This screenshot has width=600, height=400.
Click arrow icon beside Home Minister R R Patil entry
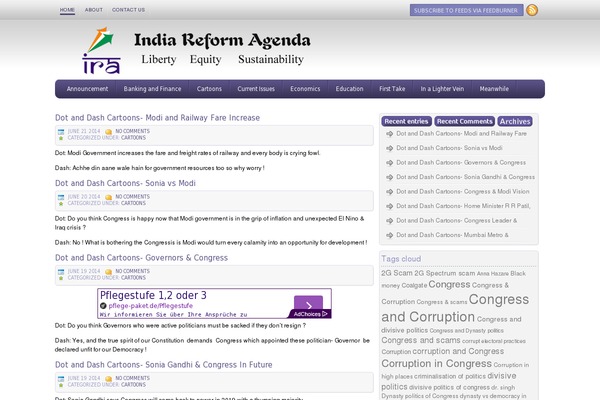390,206
